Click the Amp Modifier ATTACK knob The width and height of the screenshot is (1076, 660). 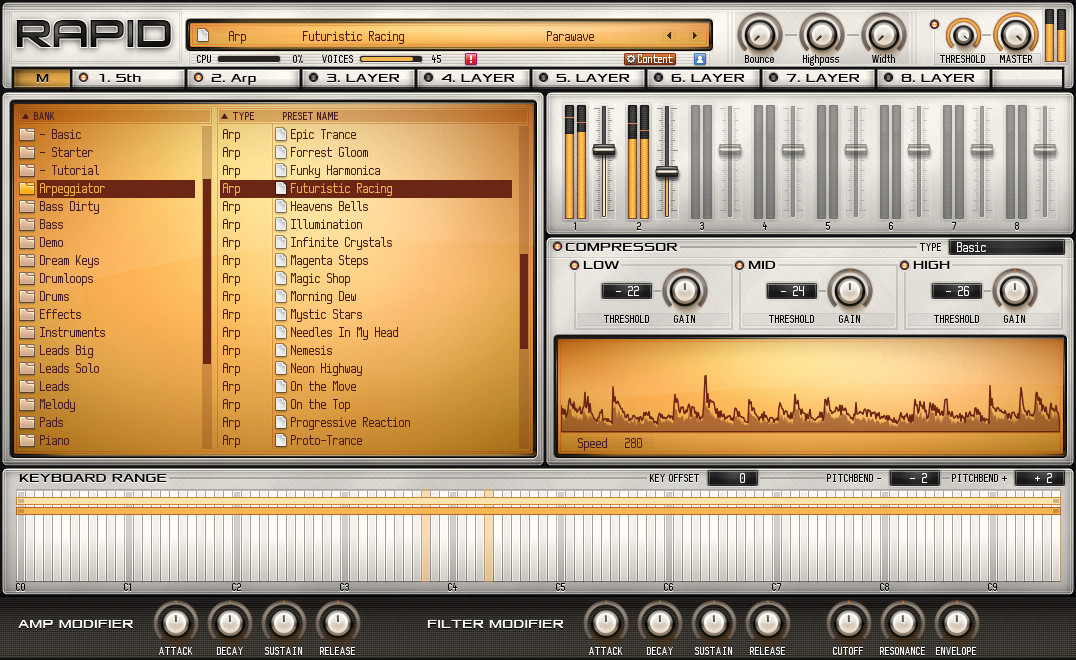click(x=176, y=623)
